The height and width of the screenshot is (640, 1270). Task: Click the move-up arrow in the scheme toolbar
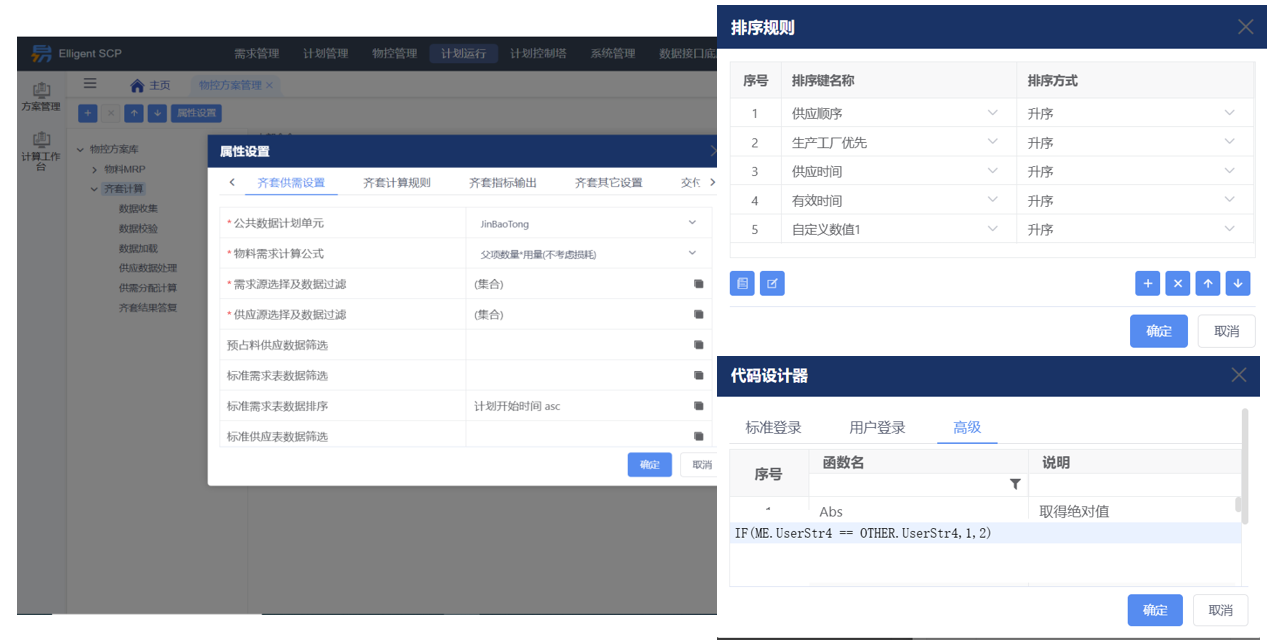tap(134, 113)
